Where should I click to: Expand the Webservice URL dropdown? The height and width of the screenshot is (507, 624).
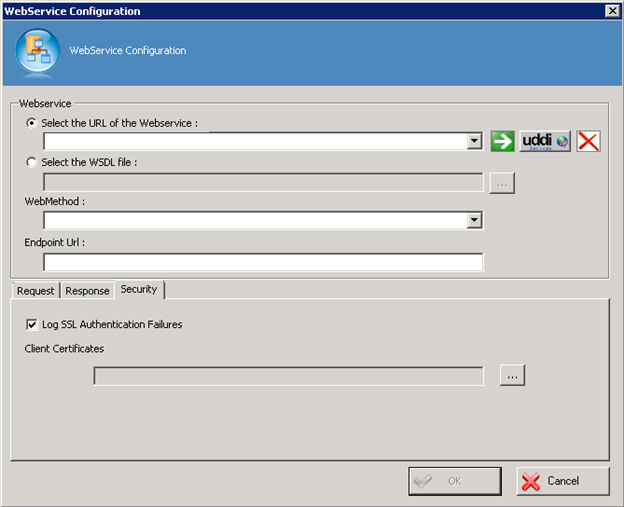474,142
